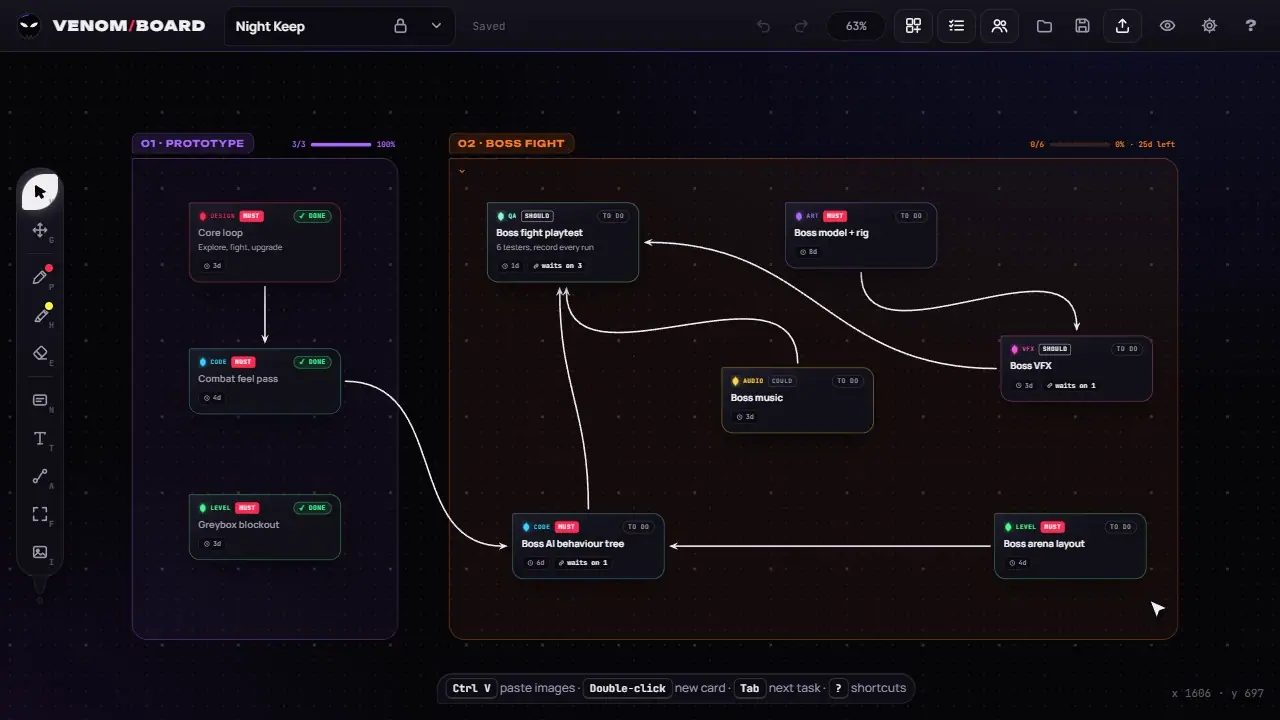Click the Boss AI behaviour tree card title
The height and width of the screenshot is (720, 1280).
572,544
